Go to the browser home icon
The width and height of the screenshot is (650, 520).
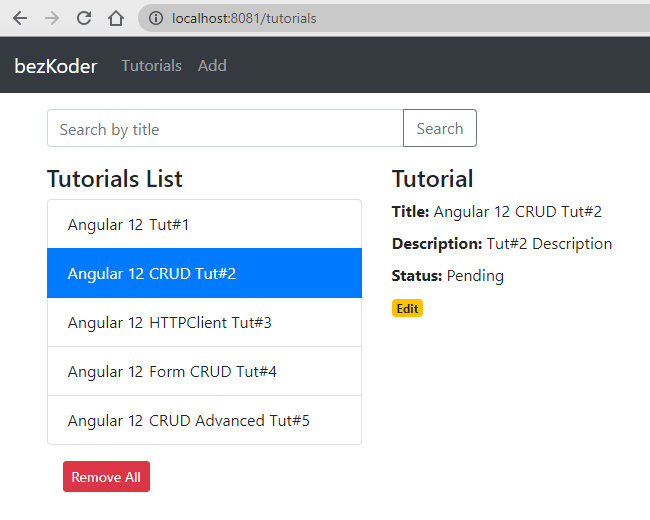(116, 18)
